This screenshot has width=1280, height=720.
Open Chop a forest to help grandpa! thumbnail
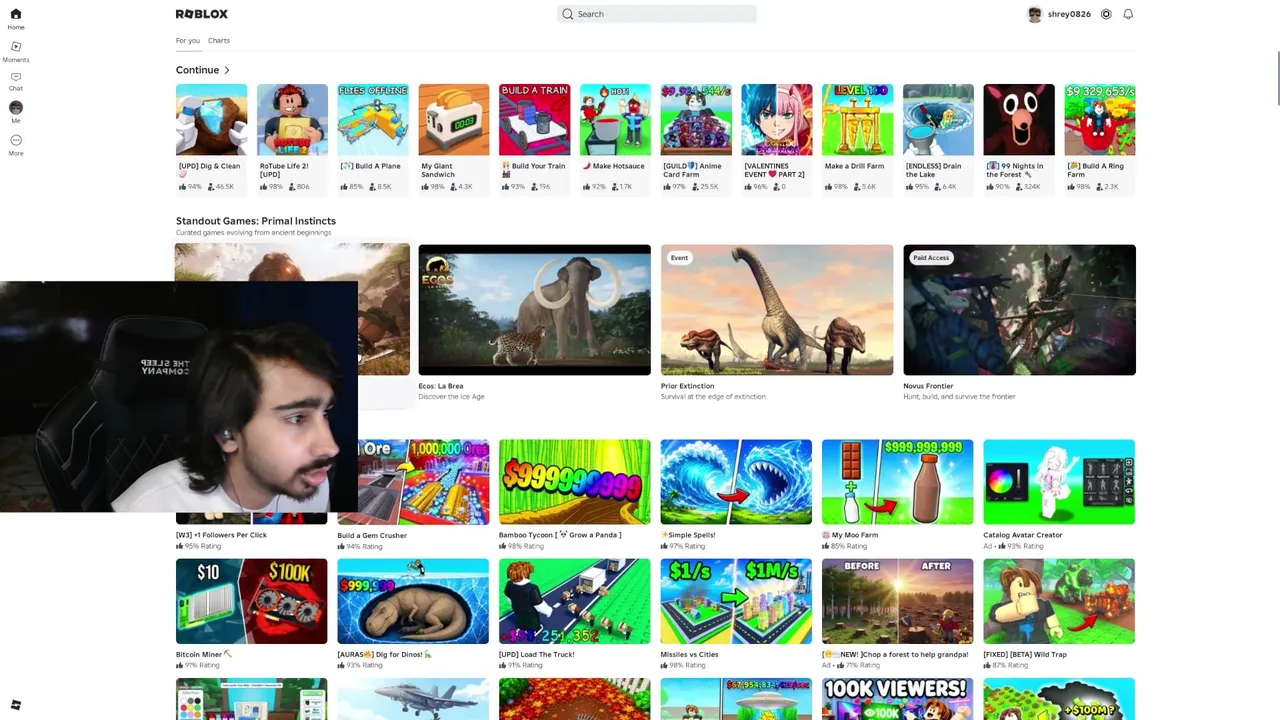[x=897, y=601]
